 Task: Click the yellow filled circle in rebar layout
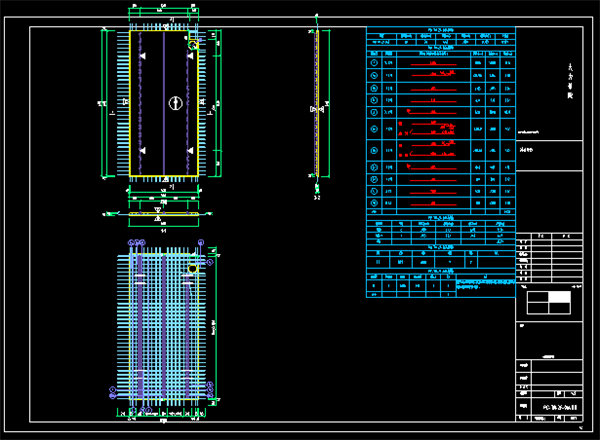point(192,269)
